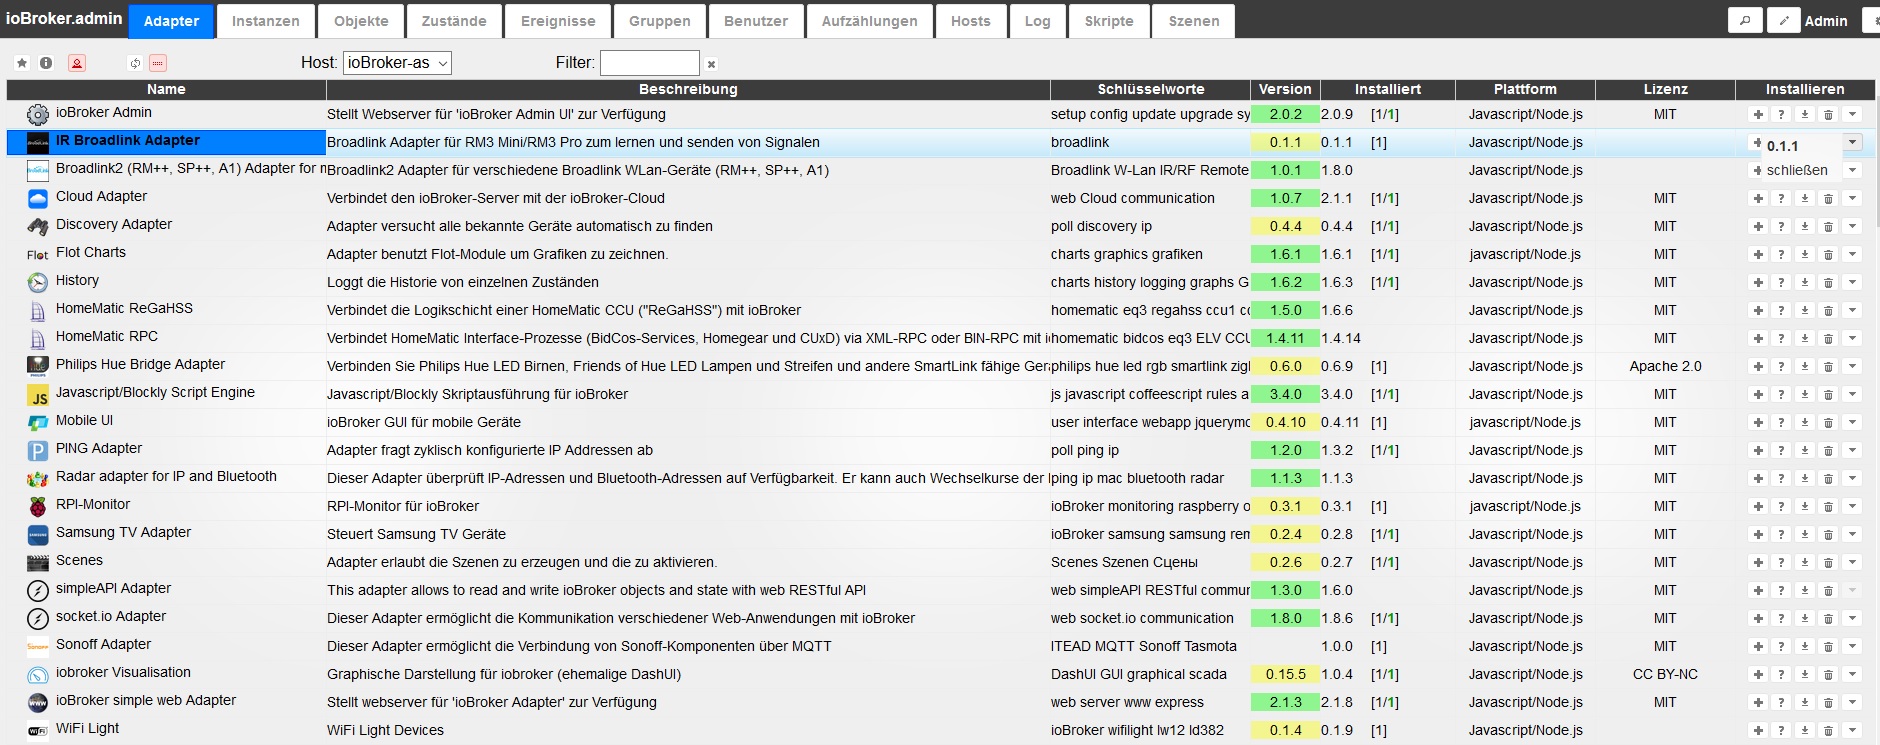Open the Zustände tab

click(454, 21)
